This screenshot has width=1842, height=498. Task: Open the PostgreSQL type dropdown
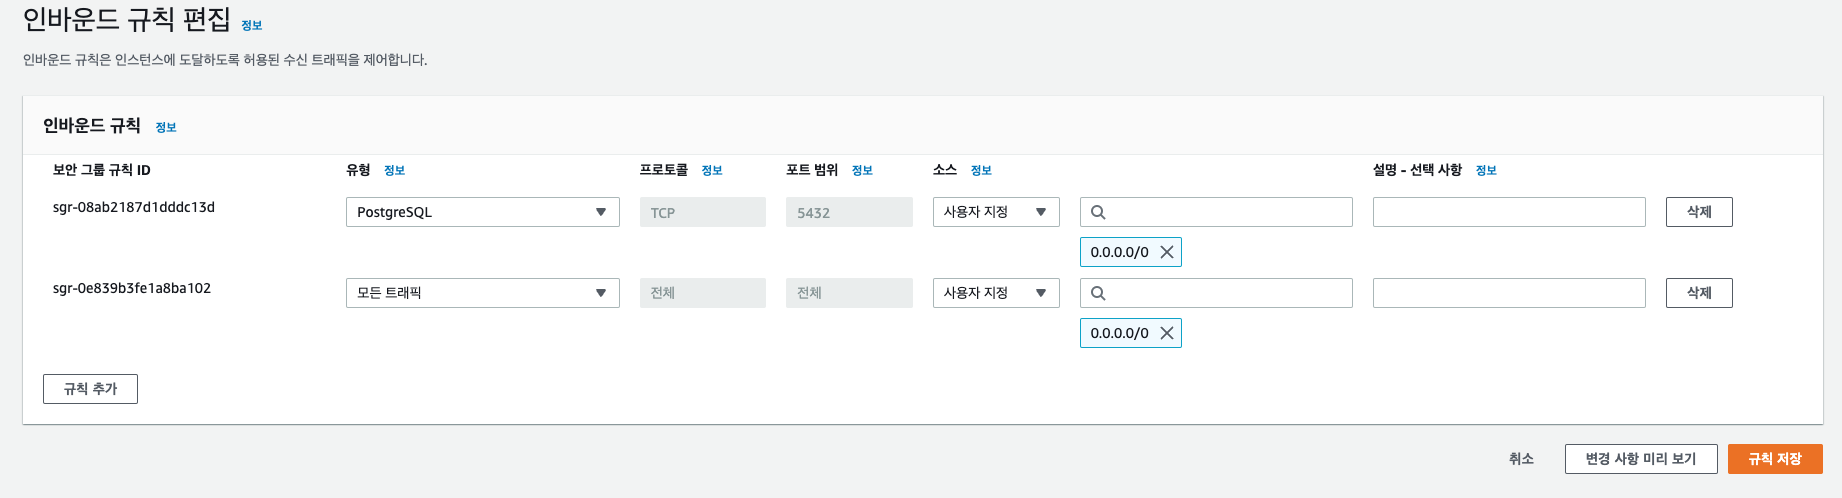click(x=483, y=212)
